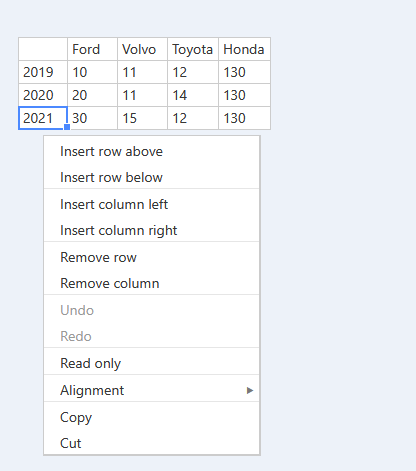Choose Copy from context menu
The image size is (416, 471).
tap(152, 417)
